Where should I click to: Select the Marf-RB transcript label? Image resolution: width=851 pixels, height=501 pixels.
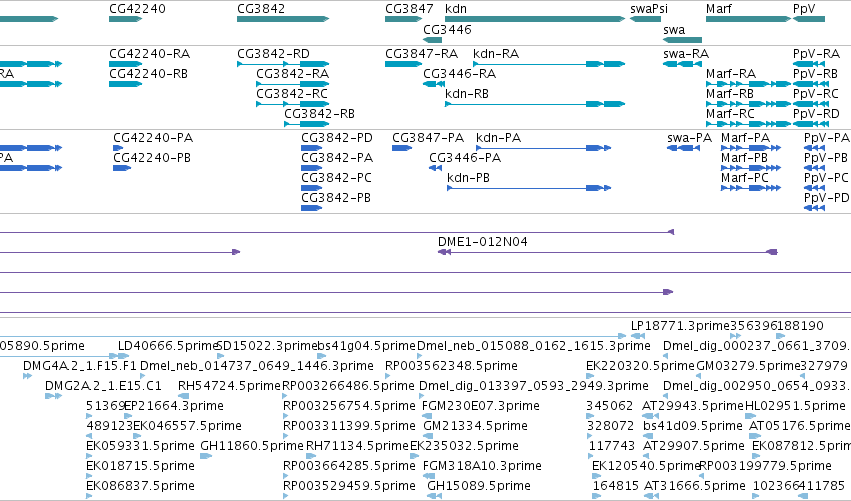730,93
